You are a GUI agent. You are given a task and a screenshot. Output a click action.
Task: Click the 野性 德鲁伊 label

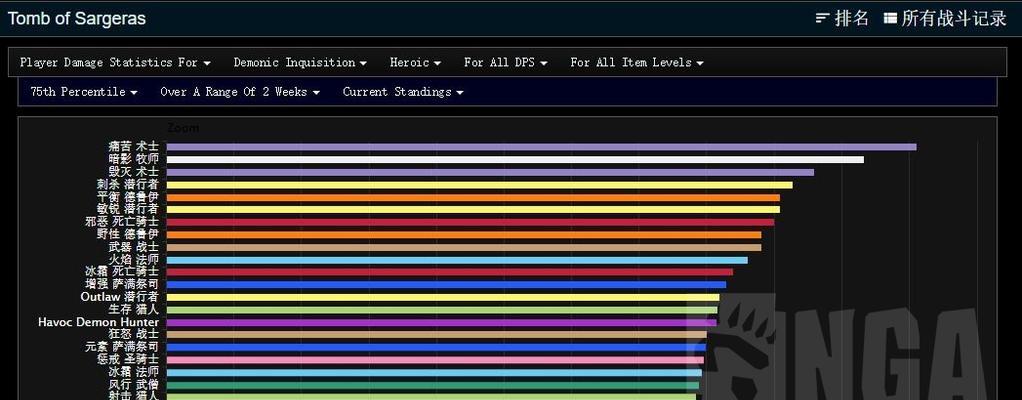pyautogui.click(x=128, y=234)
